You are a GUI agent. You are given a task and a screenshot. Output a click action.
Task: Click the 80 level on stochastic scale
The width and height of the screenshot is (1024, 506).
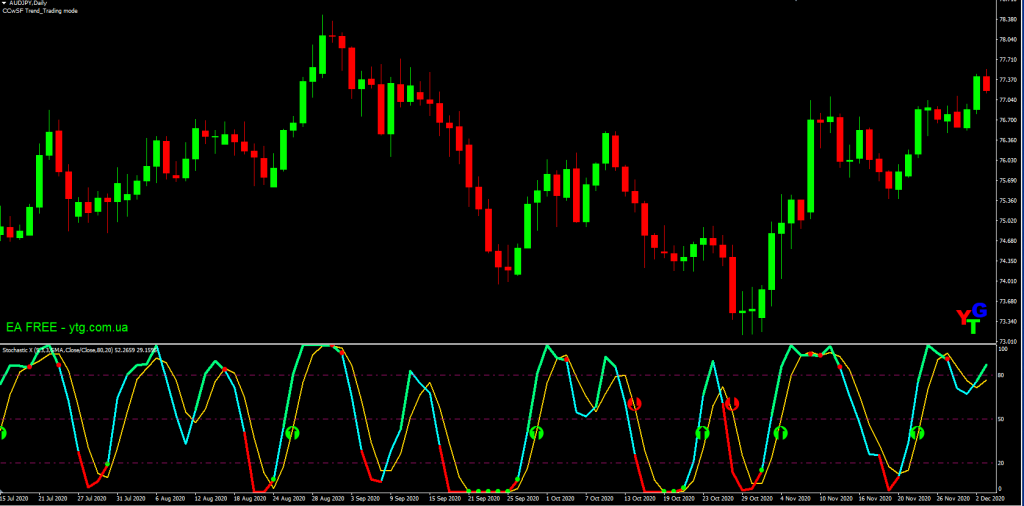1002,375
